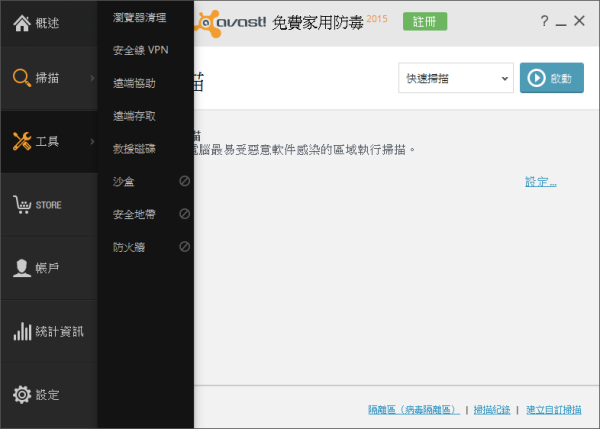Screen dimensions: 600x429
Task: Select 沙盒 menu item
Action: click(124, 181)
